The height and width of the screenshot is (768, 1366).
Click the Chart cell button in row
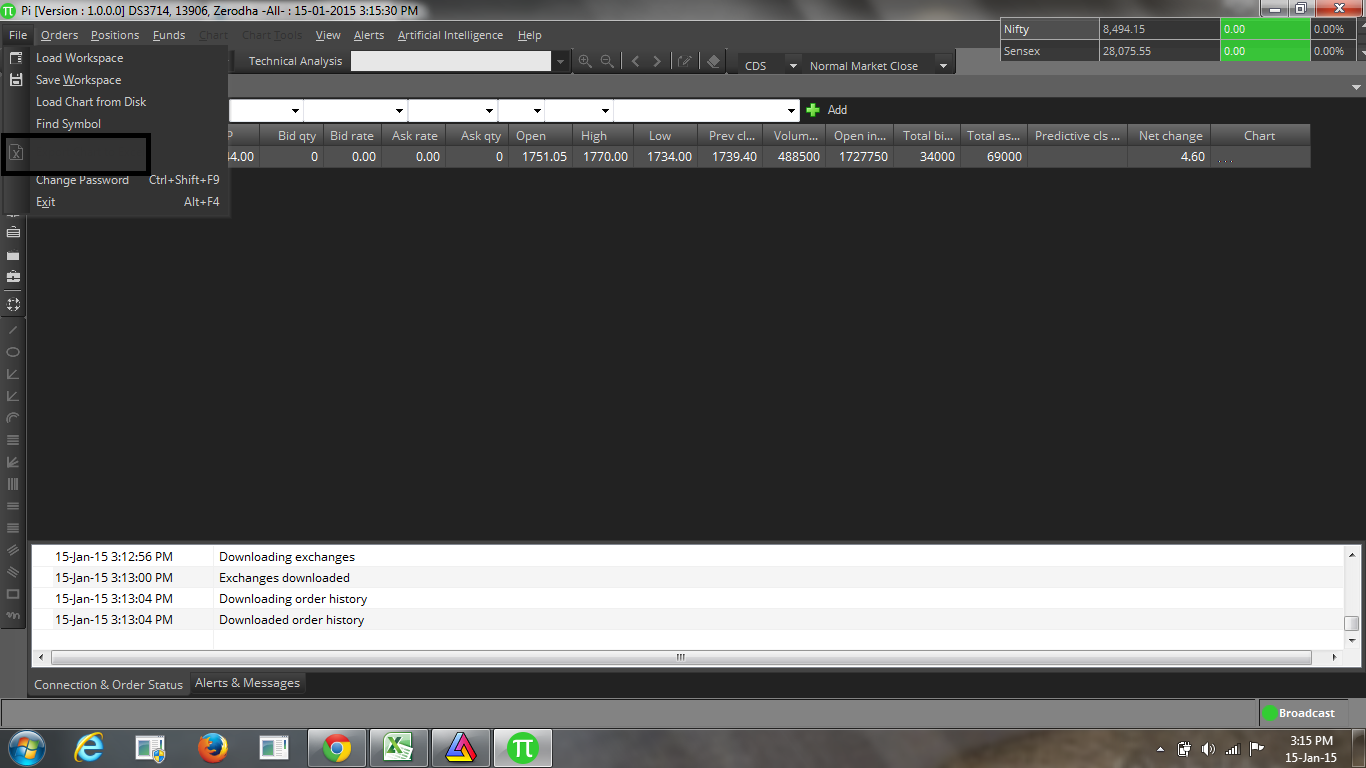(x=1260, y=157)
